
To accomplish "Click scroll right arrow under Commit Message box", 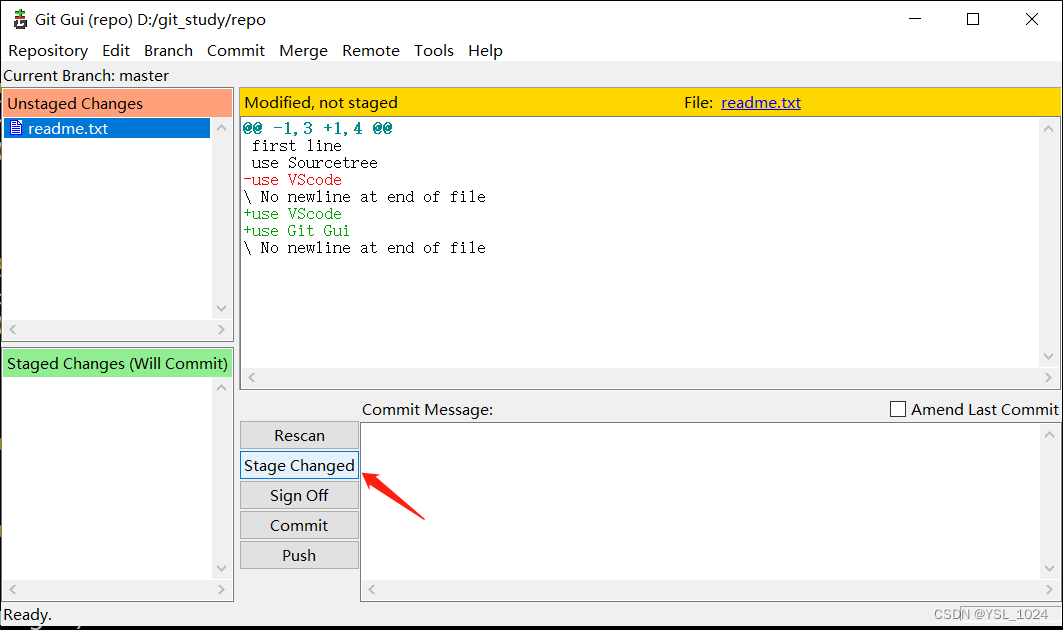I will click(x=1049, y=589).
